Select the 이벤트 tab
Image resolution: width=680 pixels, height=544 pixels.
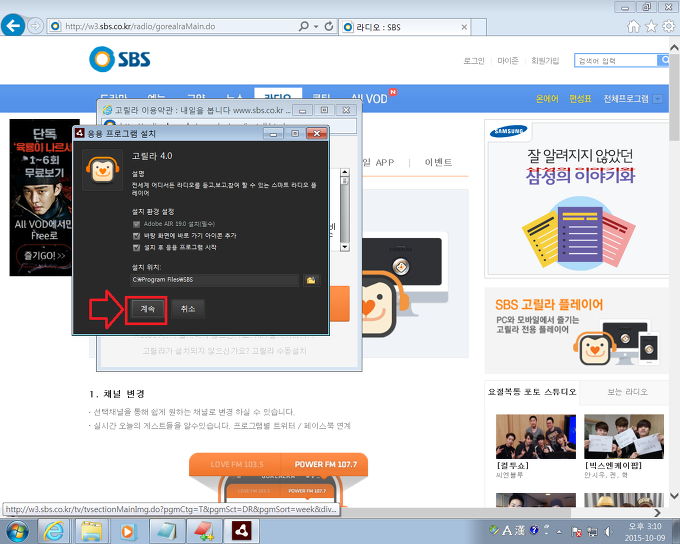click(438, 162)
